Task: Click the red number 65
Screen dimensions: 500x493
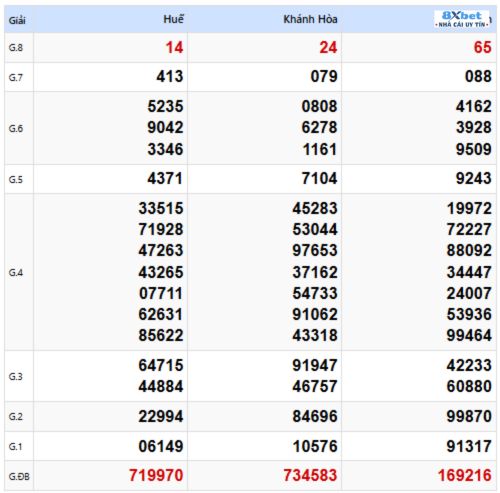Action: (483, 47)
